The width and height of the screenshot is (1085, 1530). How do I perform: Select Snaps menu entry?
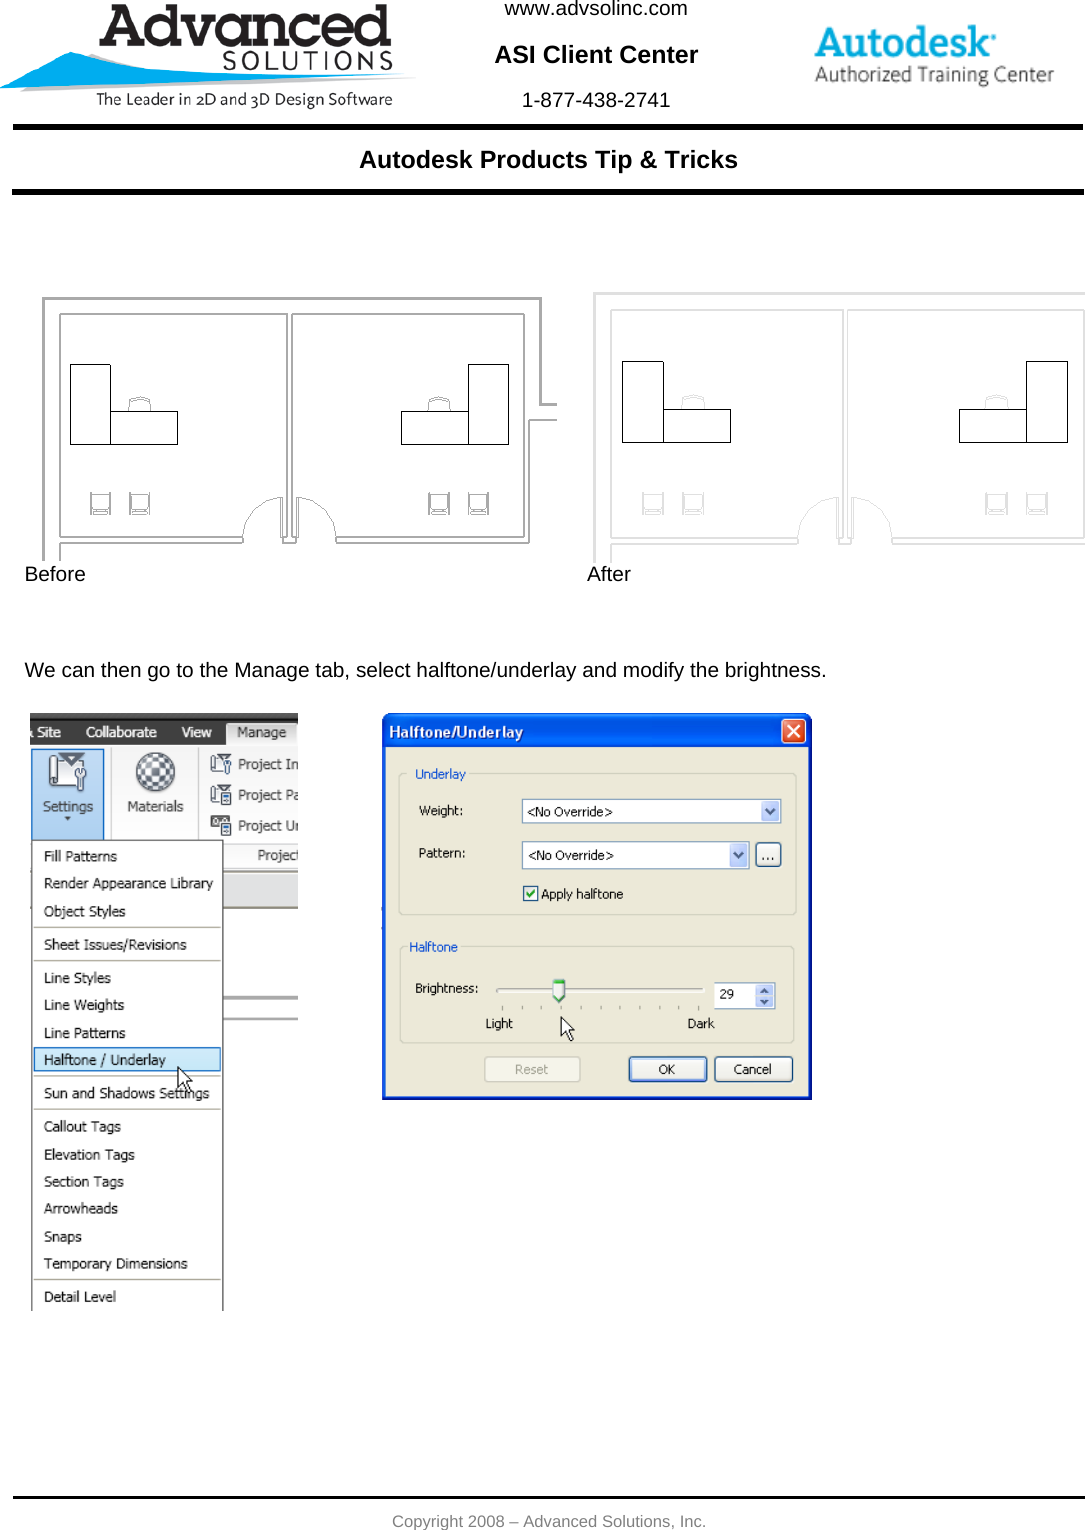[x=127, y=1236]
